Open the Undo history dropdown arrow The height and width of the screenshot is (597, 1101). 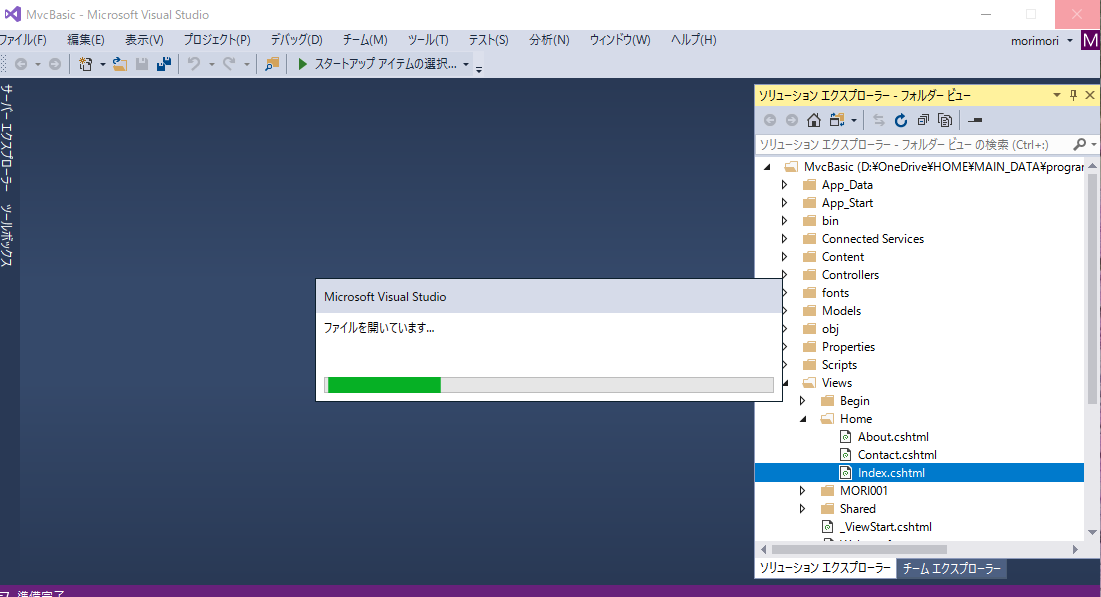[x=211, y=65]
